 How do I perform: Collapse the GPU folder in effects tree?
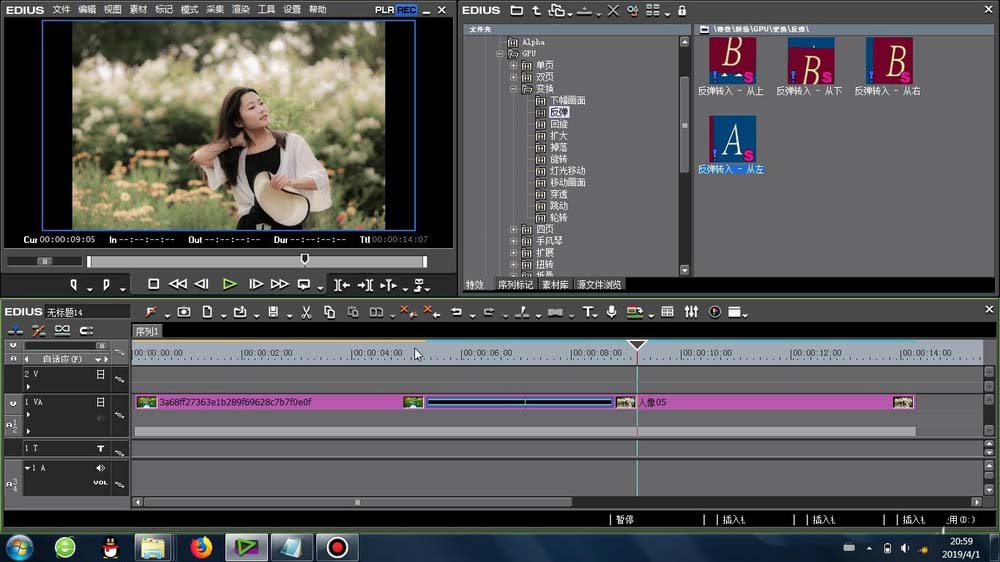[500, 54]
